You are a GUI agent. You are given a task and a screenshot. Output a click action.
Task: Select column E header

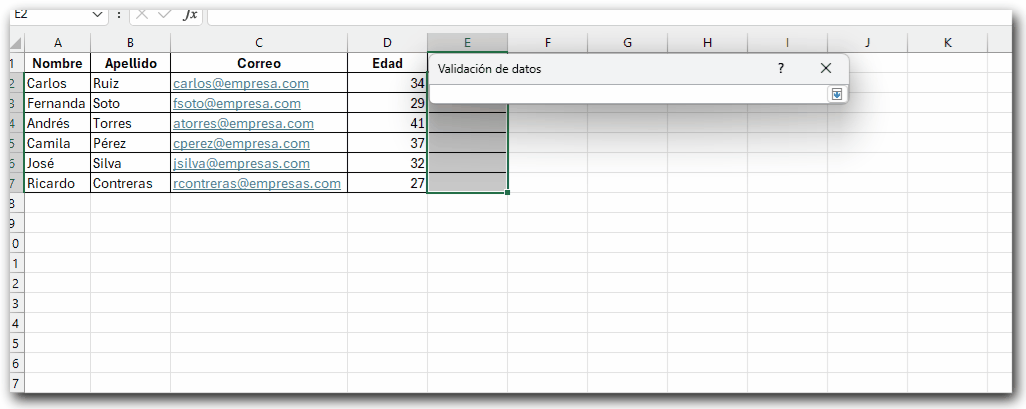(467, 43)
